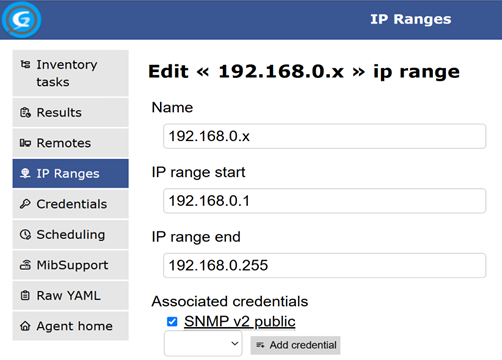This screenshot has height=360, width=502.
Task: Click the Raw YAML clipboard icon
Action: tap(25, 295)
